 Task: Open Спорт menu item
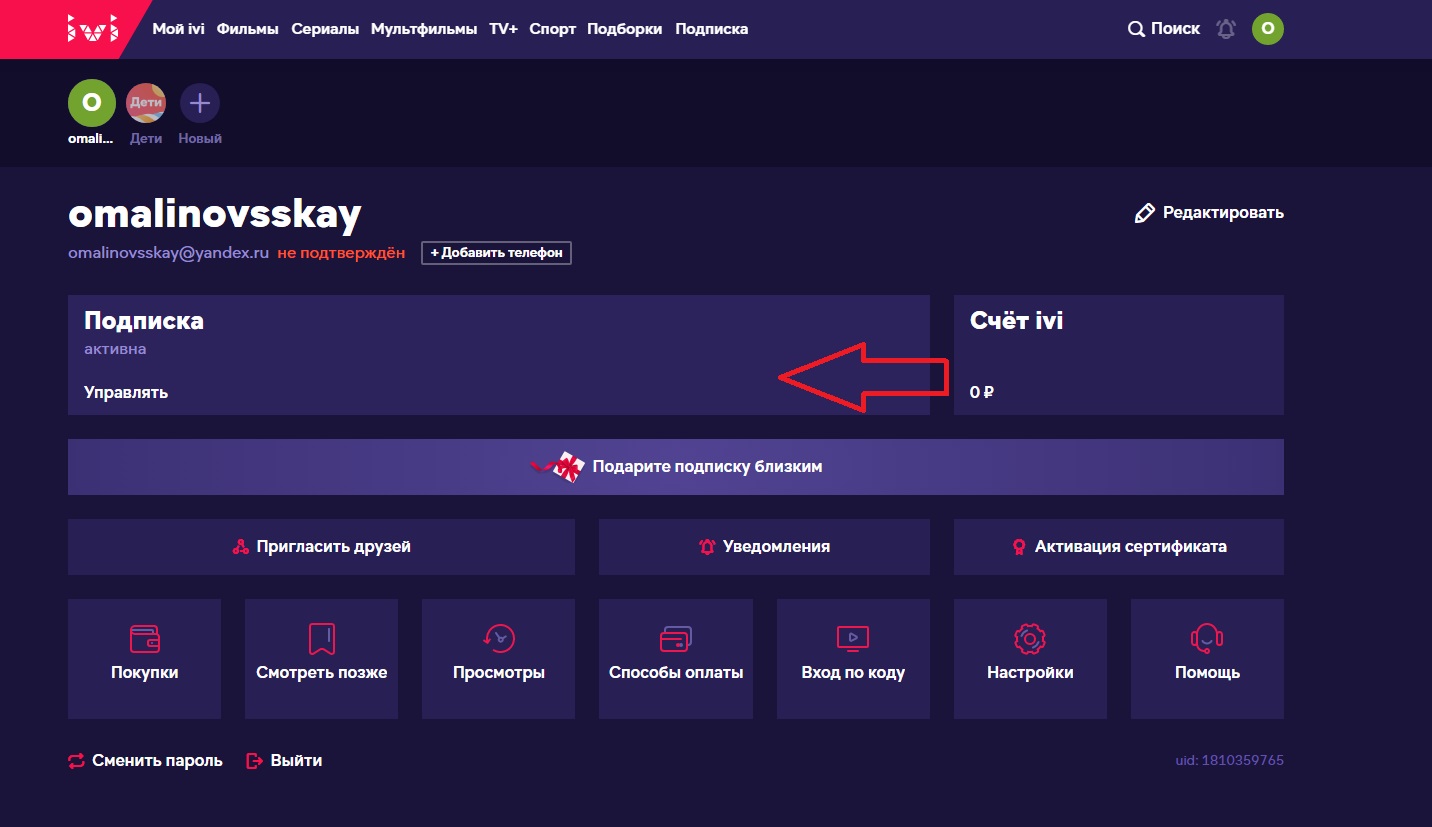(x=553, y=29)
